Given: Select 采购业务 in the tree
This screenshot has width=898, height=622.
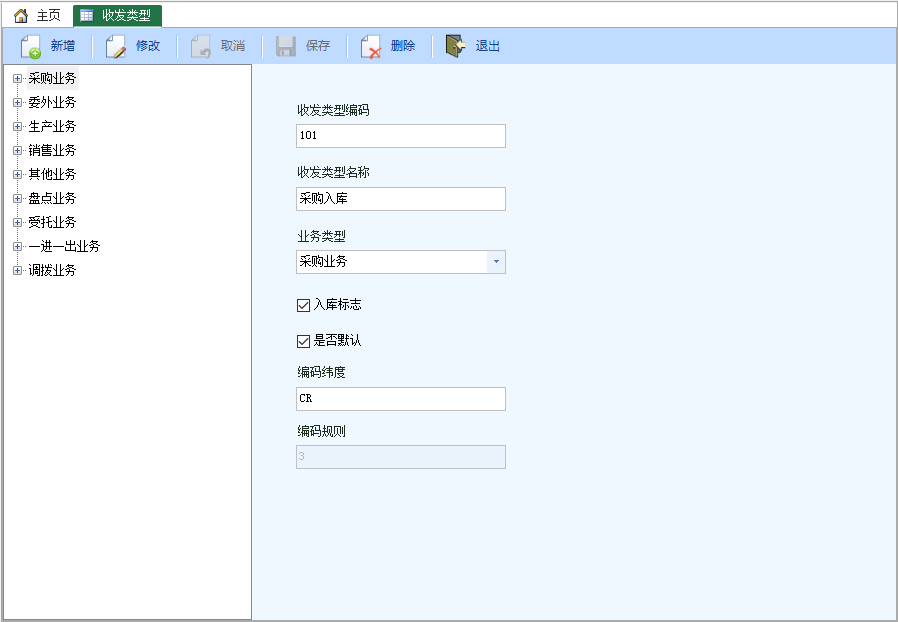Looking at the screenshot, I should point(52,78).
